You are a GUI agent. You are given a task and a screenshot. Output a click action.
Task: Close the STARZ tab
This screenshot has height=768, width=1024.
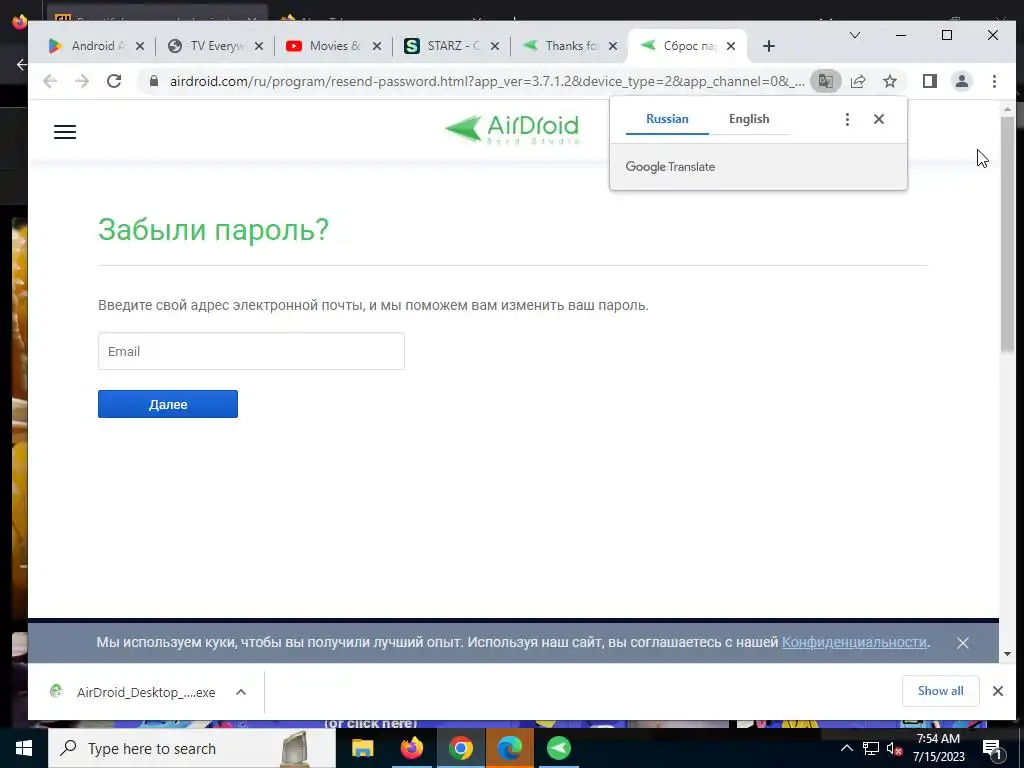495,46
